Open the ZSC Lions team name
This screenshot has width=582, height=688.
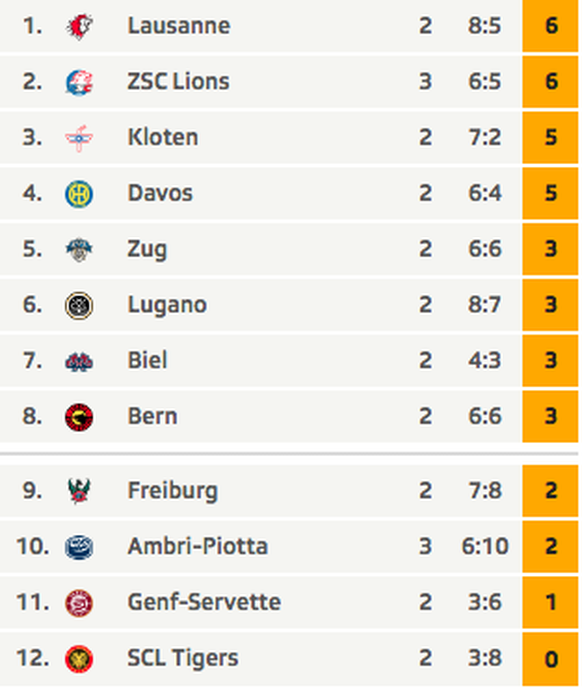tap(178, 81)
